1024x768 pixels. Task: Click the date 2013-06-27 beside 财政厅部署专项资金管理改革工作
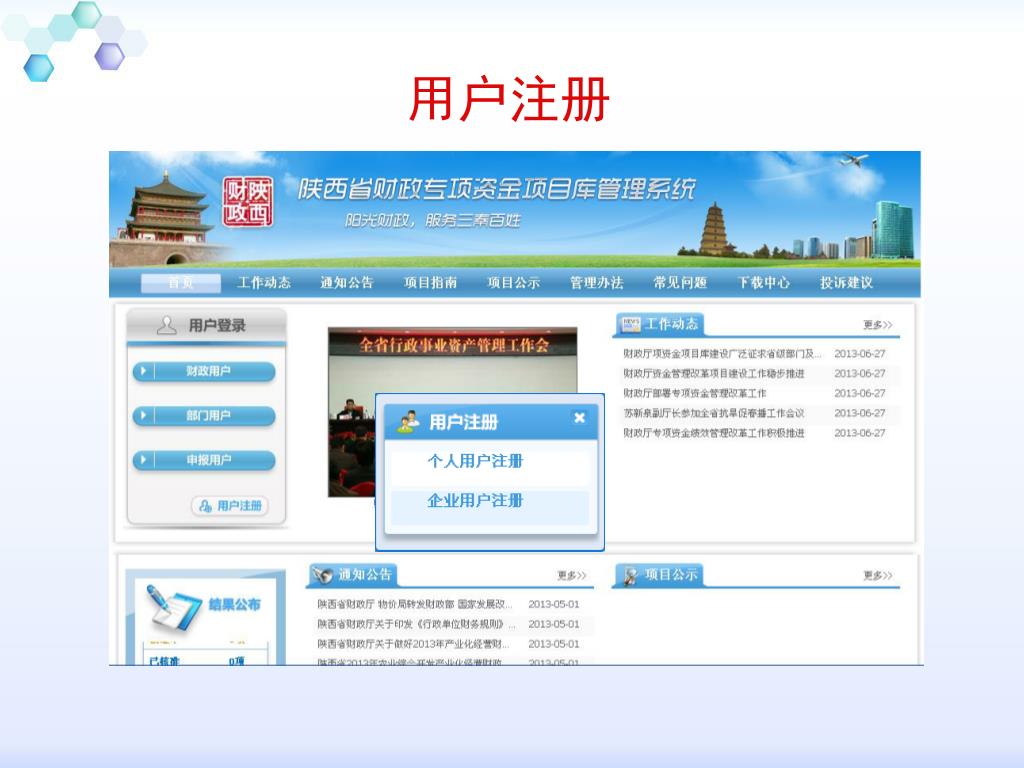860,393
